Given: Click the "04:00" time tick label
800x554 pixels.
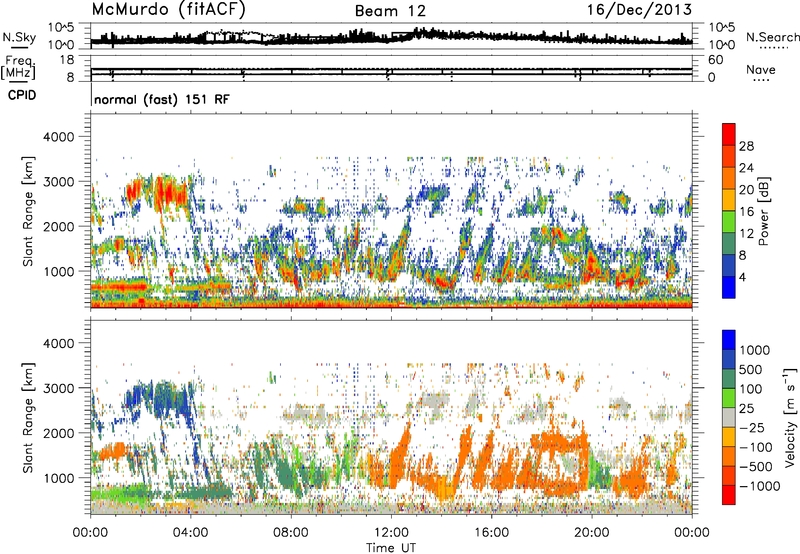Looking at the screenshot, I should (191, 533).
